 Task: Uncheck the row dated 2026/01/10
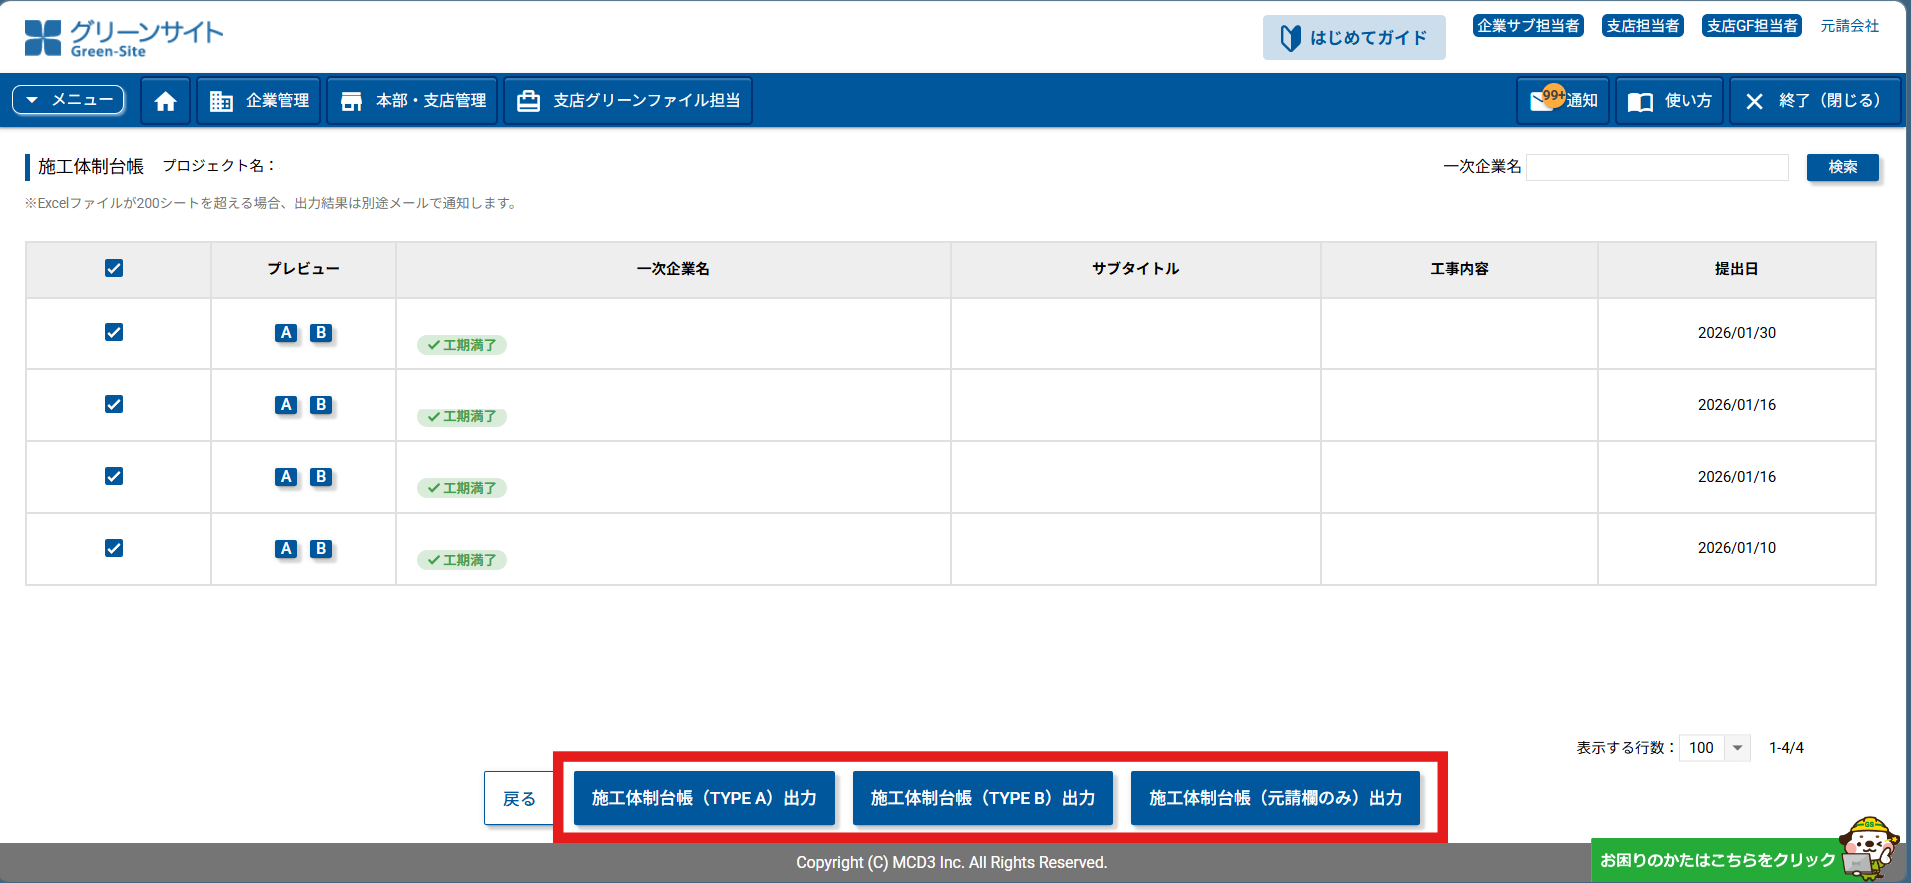point(114,548)
